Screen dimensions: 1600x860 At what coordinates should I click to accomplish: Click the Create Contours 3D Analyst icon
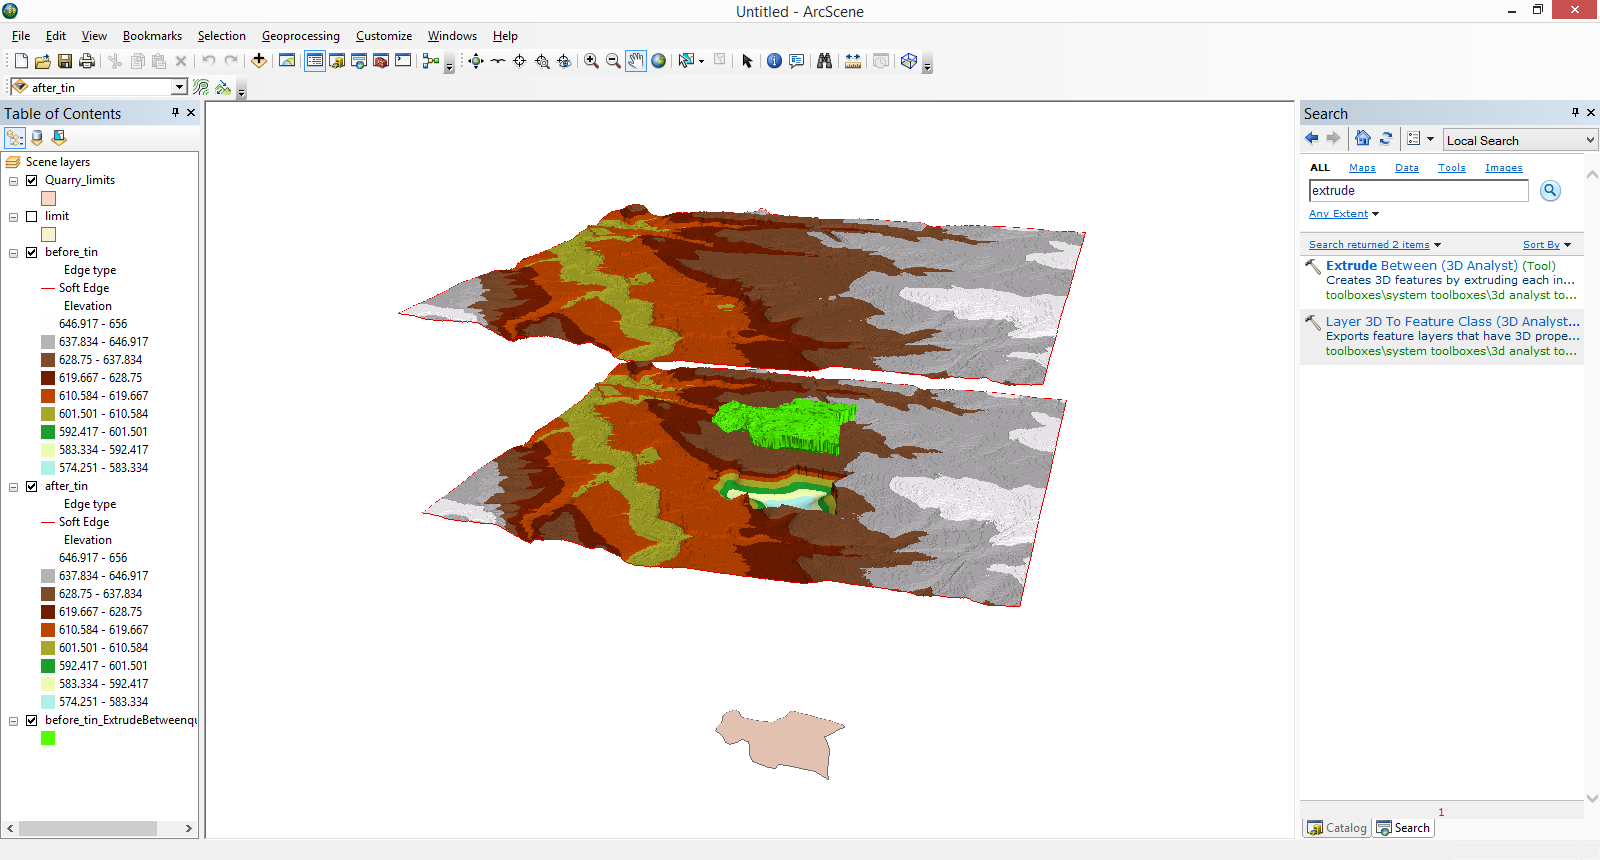(201, 88)
